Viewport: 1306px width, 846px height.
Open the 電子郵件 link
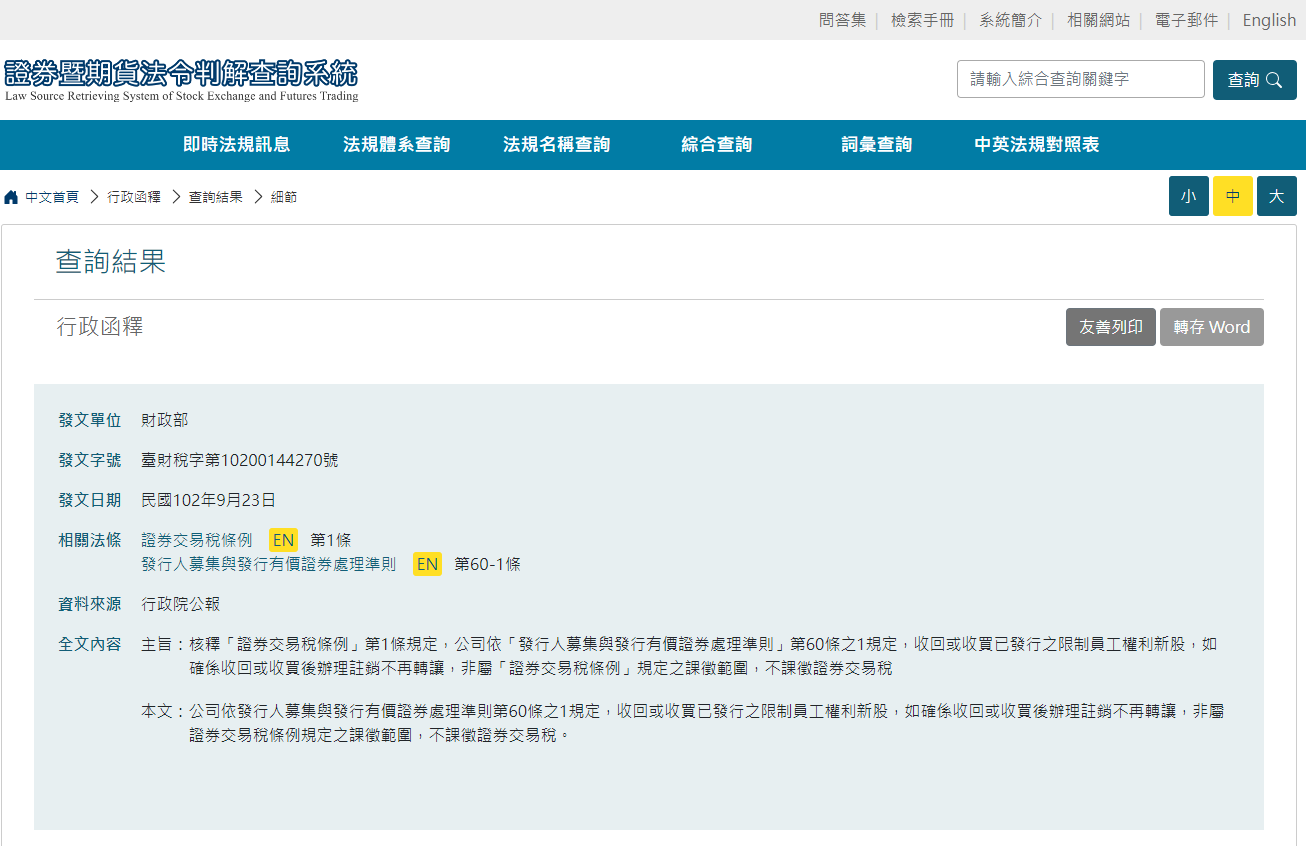click(x=1186, y=20)
